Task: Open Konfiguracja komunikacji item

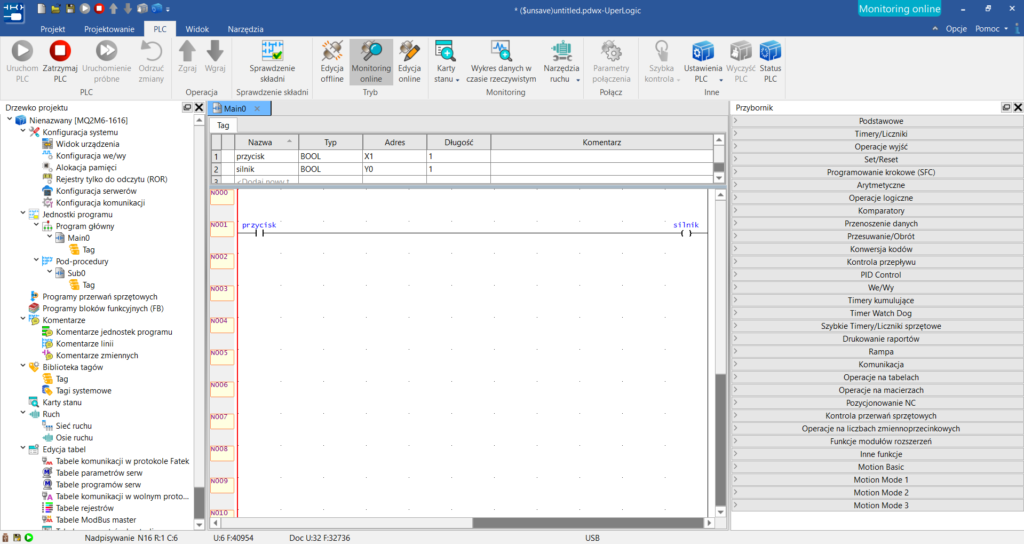Action: click(100, 202)
